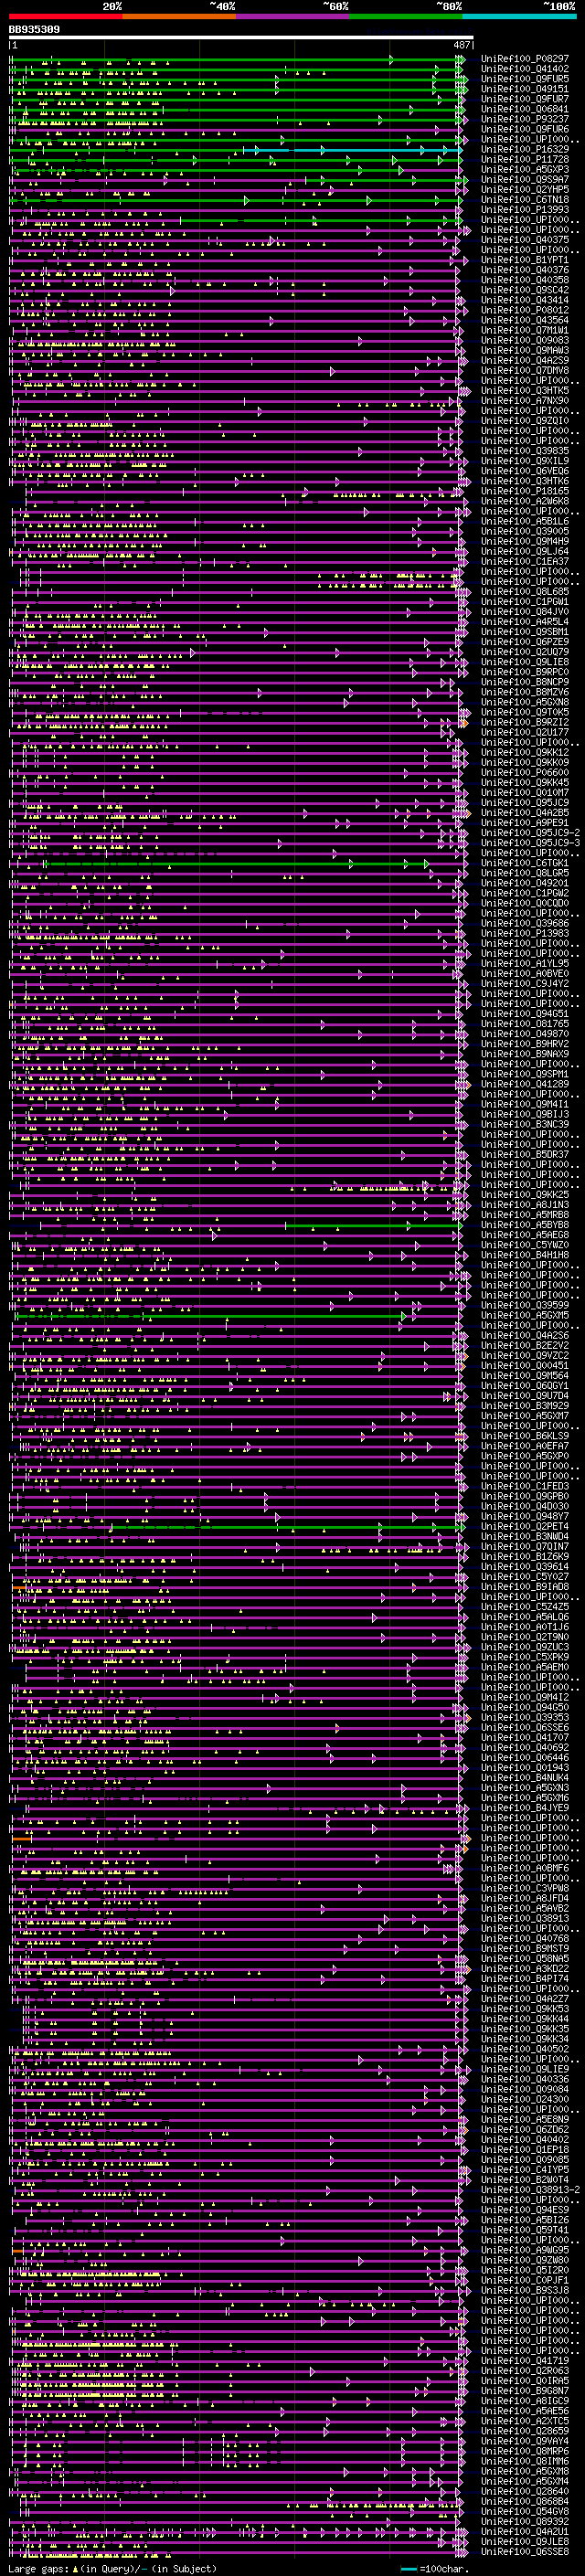Image resolution: width=585 pixels, height=2576 pixels.
Task: Open hit UniRef100_Q9FUR5
Action: (x=524, y=79)
